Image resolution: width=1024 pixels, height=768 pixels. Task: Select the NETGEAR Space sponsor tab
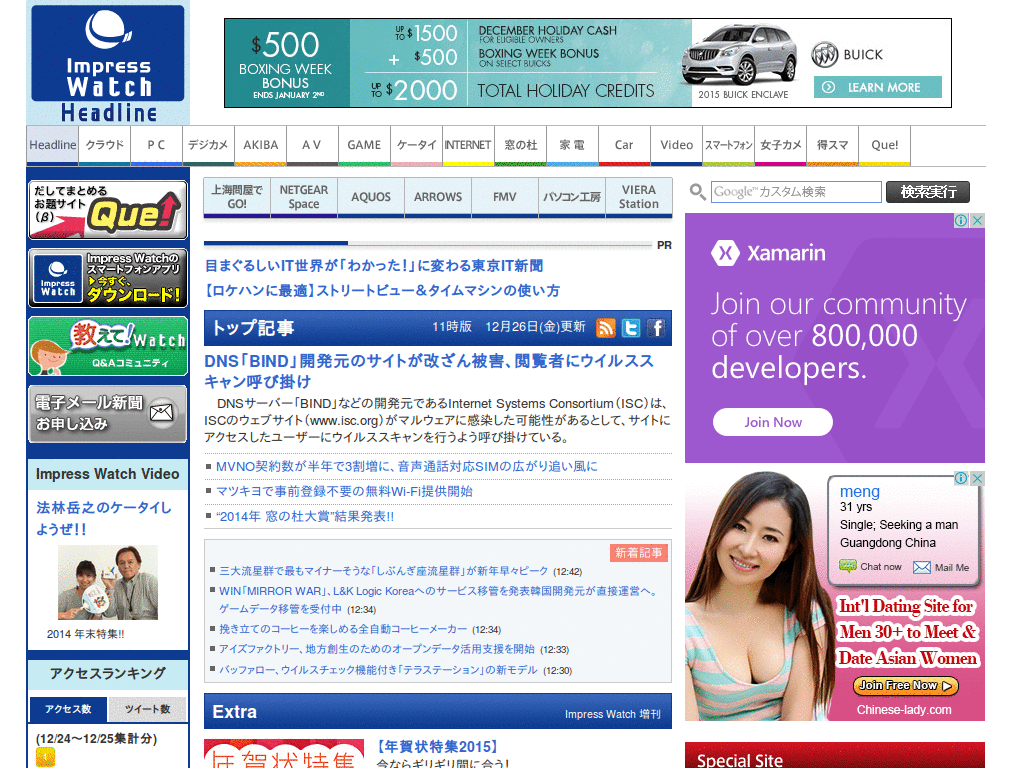coord(304,197)
